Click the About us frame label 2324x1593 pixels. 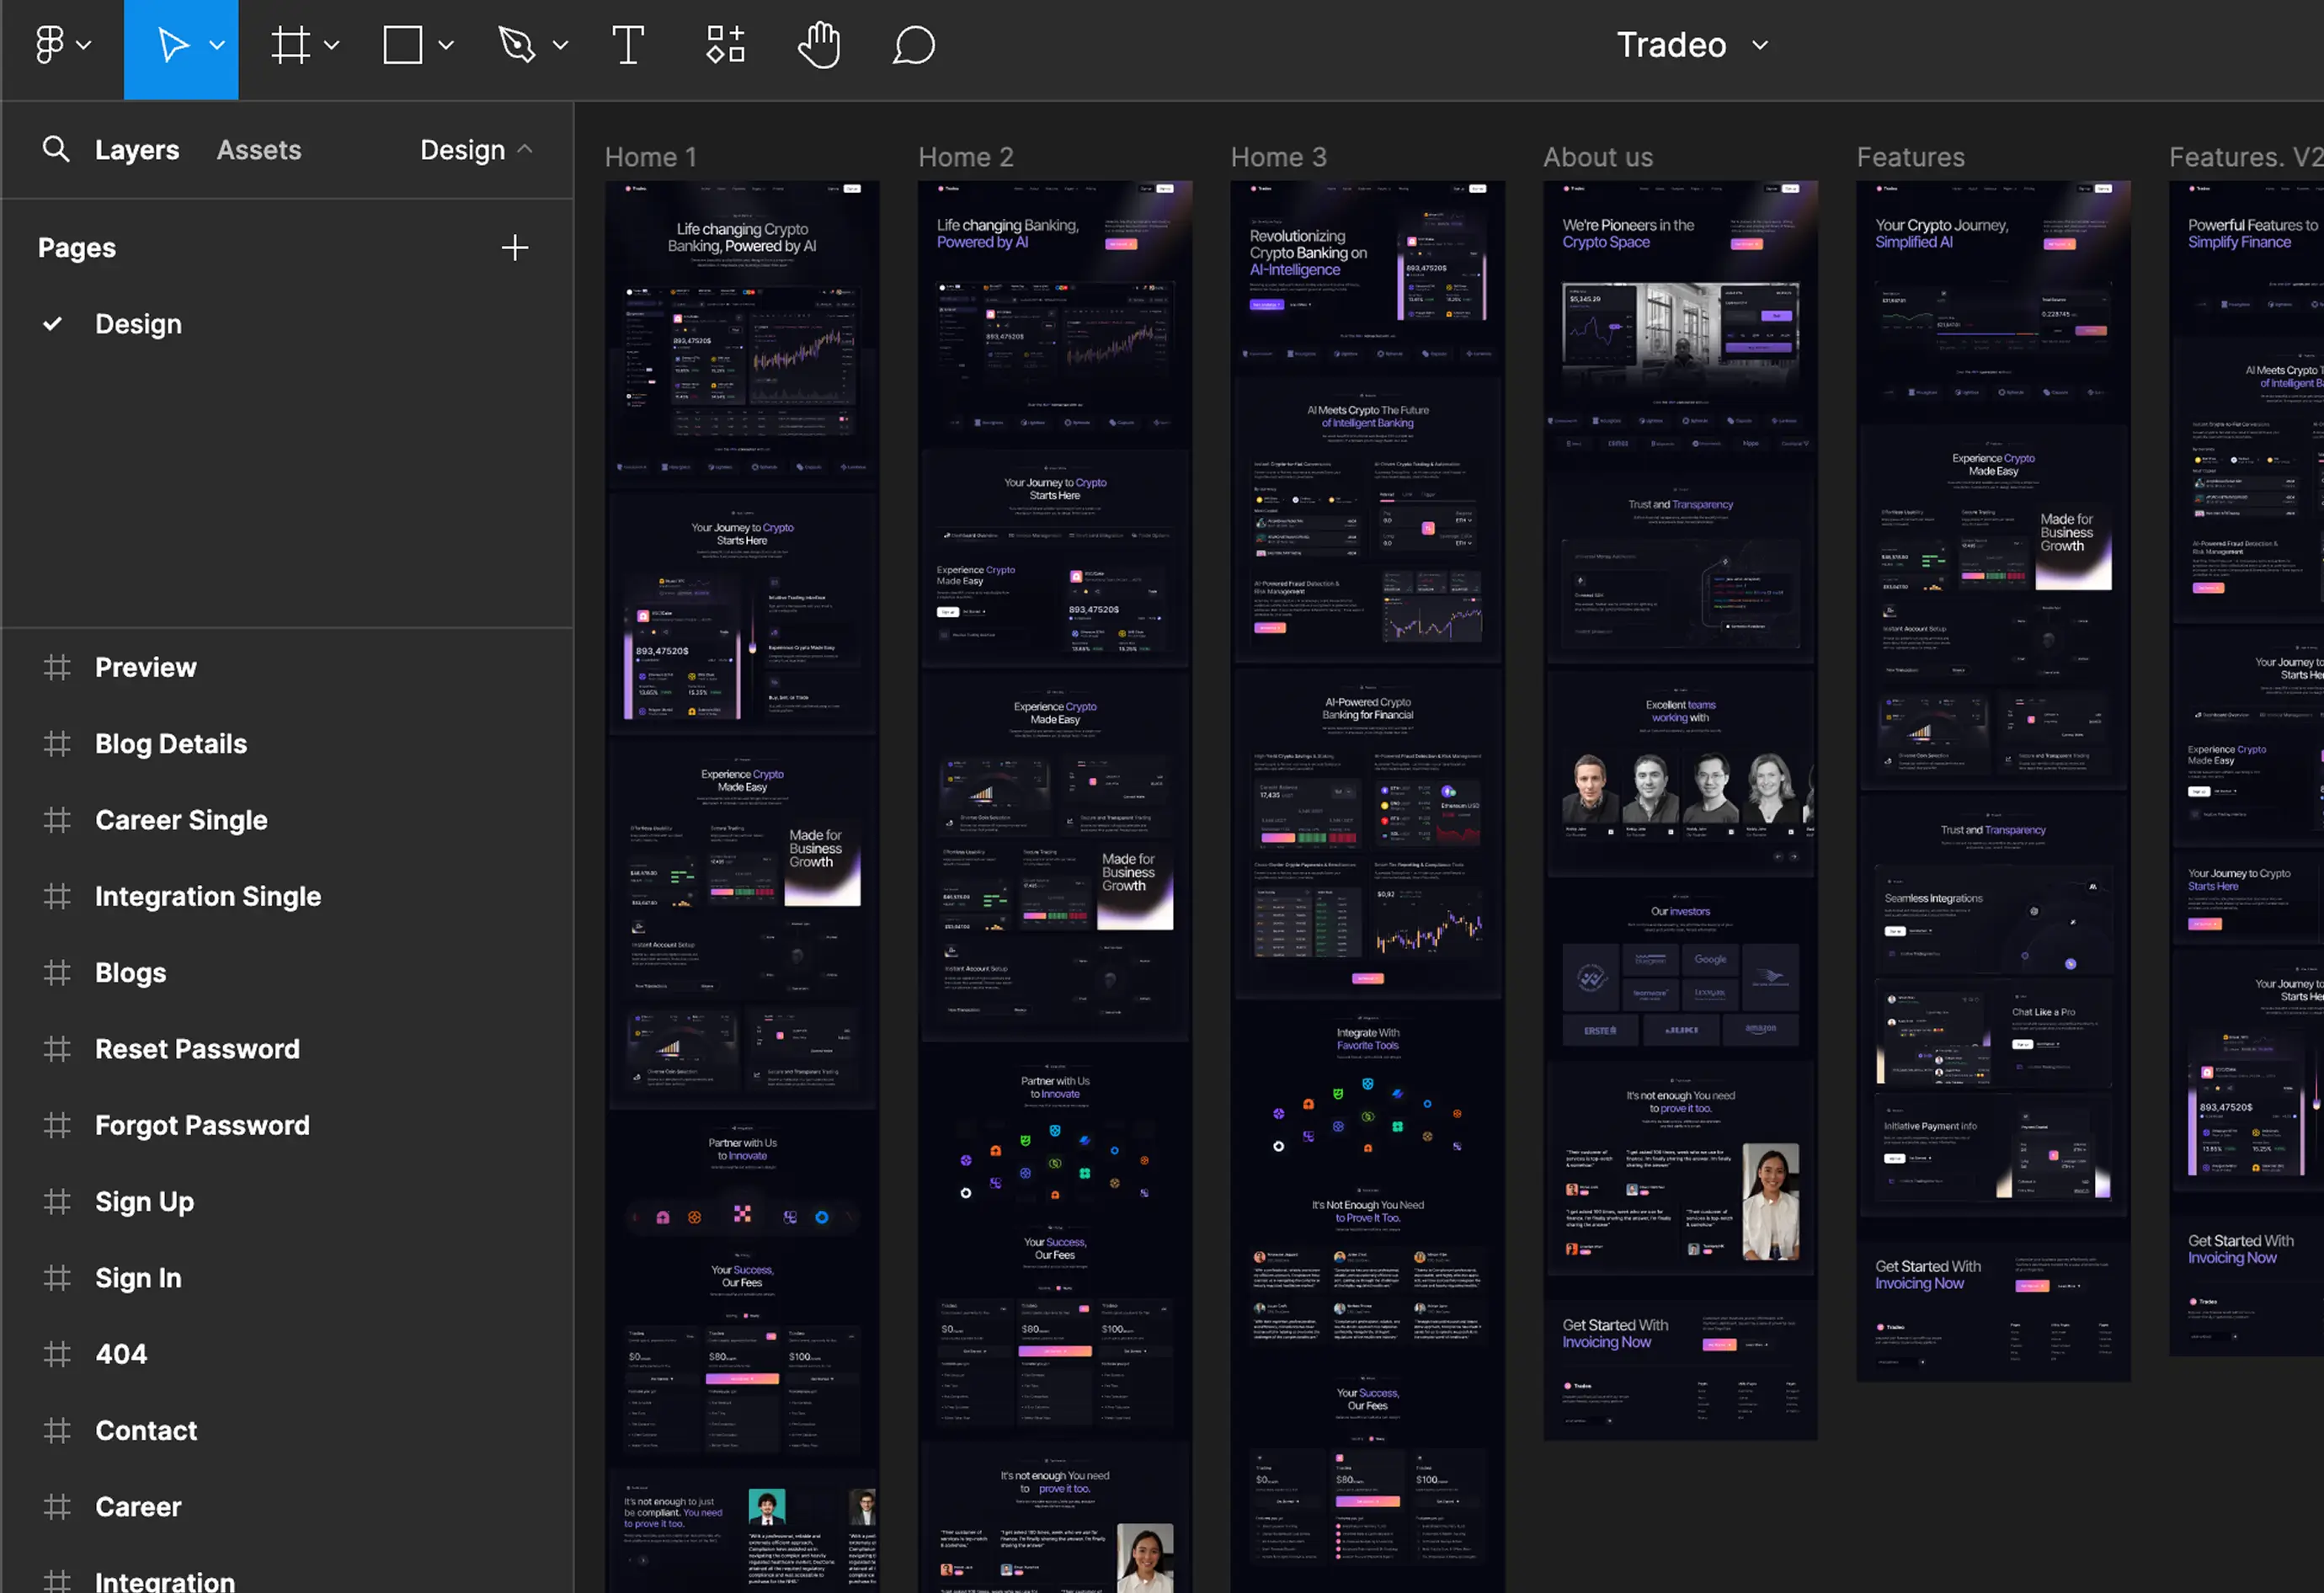click(x=1597, y=157)
